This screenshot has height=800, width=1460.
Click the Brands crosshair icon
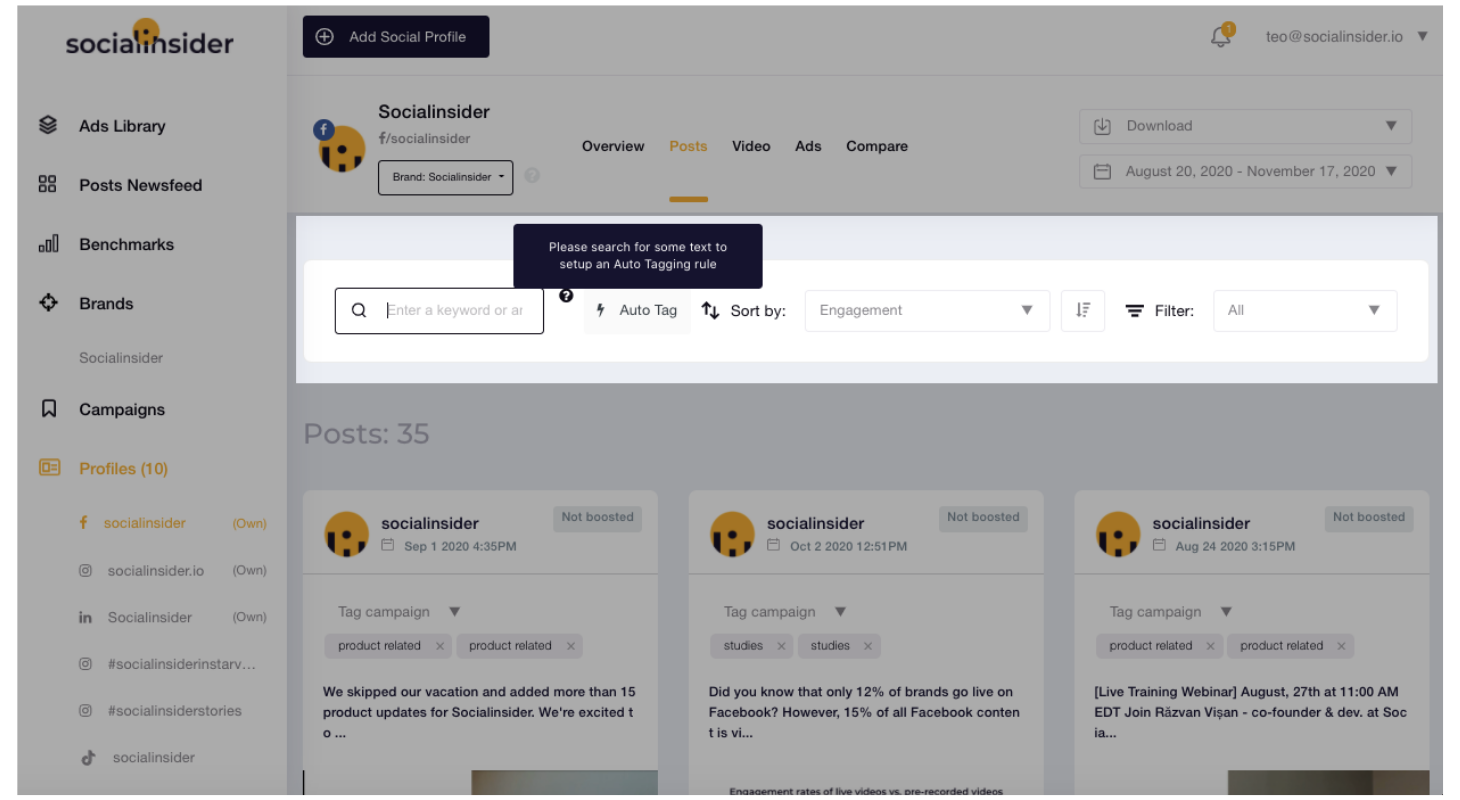48,303
